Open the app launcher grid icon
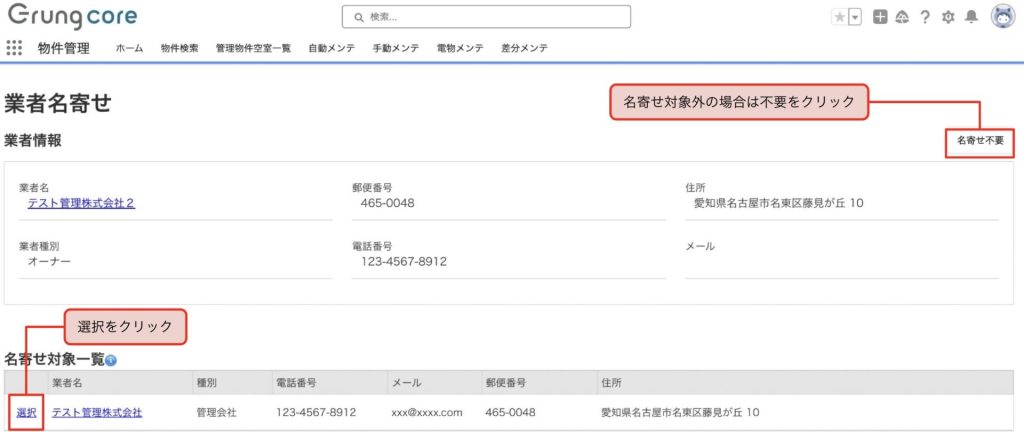Viewport: 1024px width, 432px height. point(14,48)
